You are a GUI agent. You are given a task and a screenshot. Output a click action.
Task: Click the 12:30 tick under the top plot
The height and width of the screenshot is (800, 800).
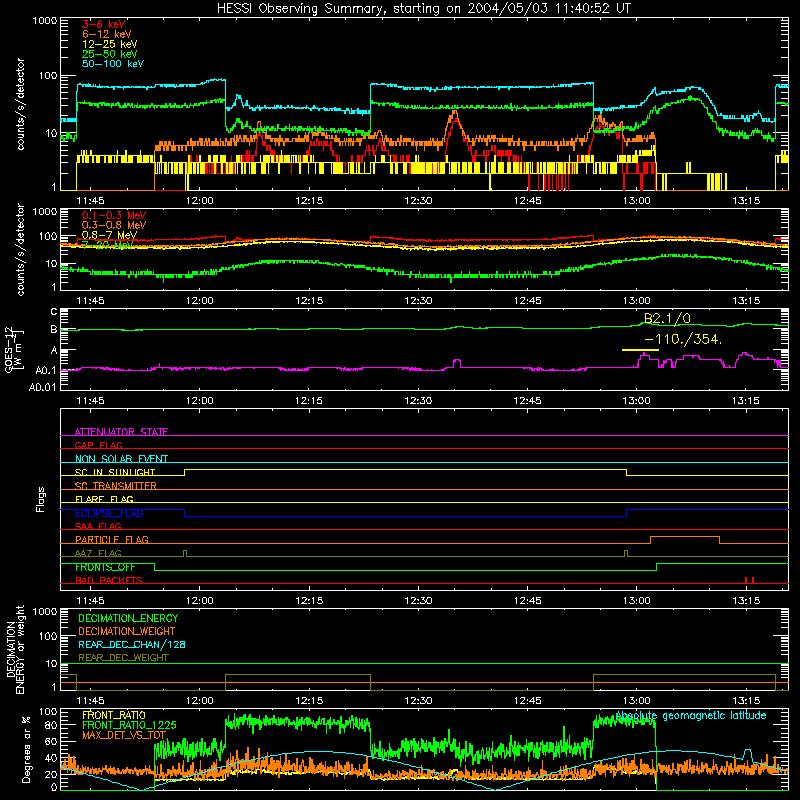pos(418,201)
